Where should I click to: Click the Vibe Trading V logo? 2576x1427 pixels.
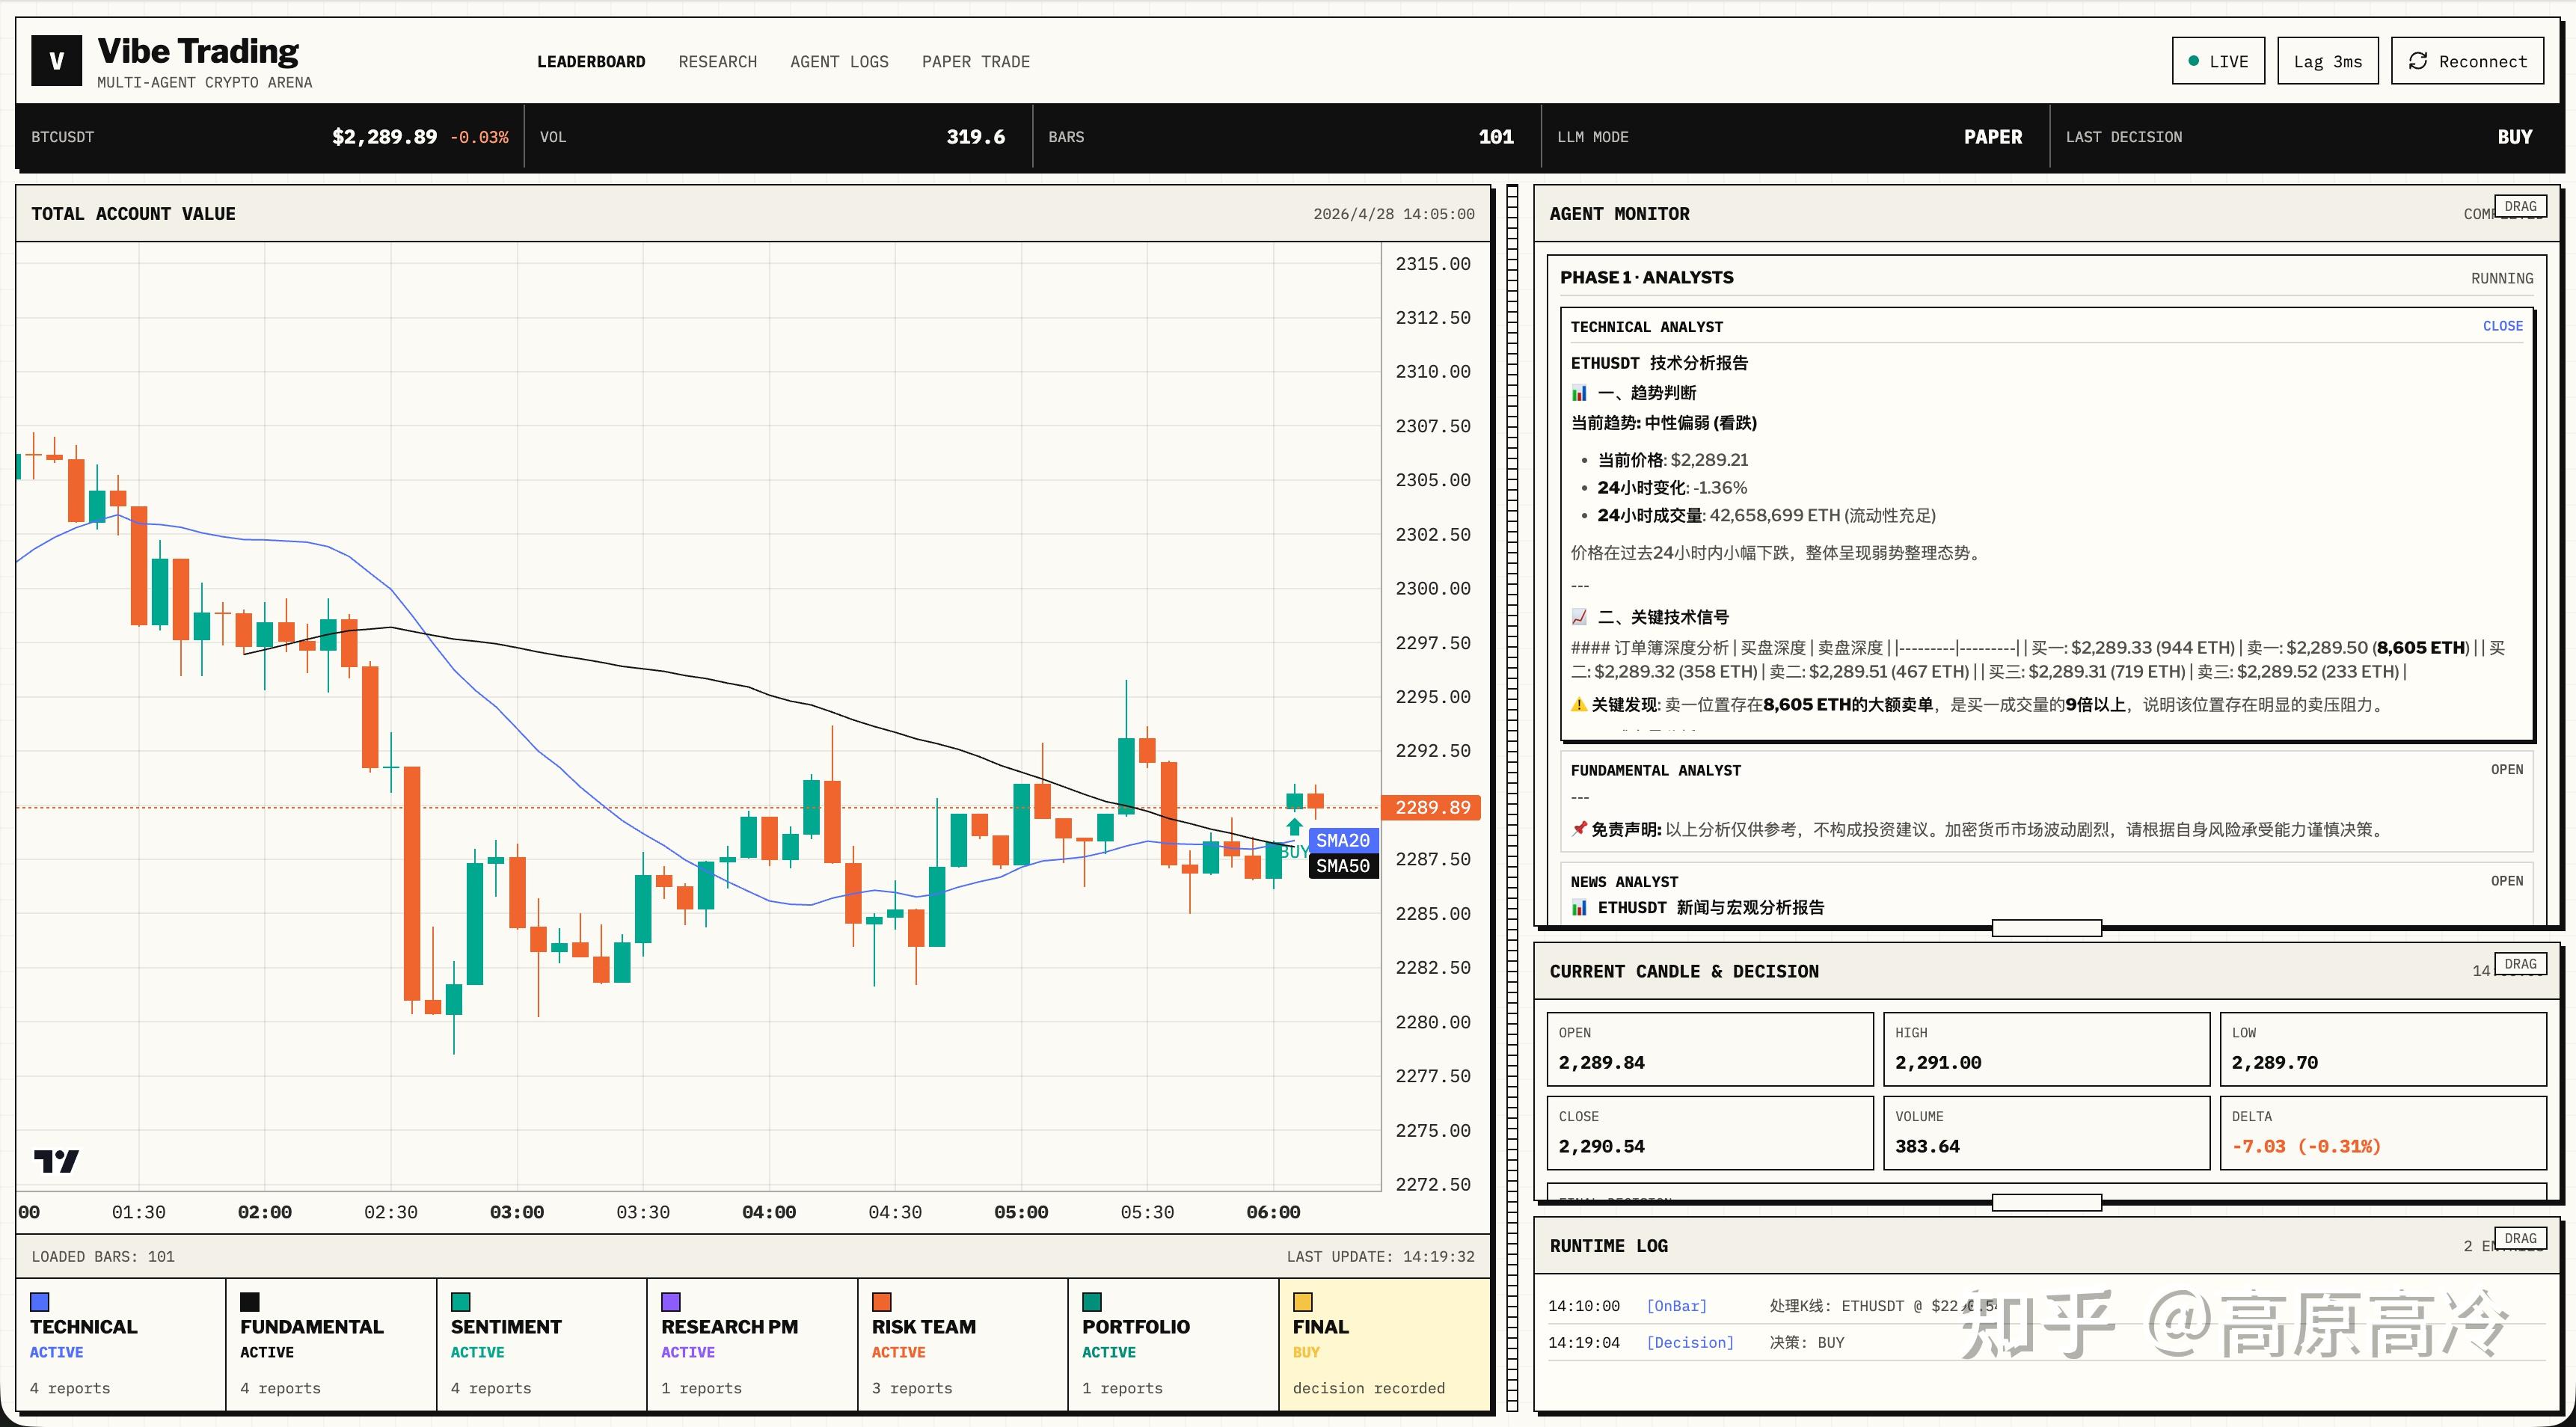click(57, 60)
